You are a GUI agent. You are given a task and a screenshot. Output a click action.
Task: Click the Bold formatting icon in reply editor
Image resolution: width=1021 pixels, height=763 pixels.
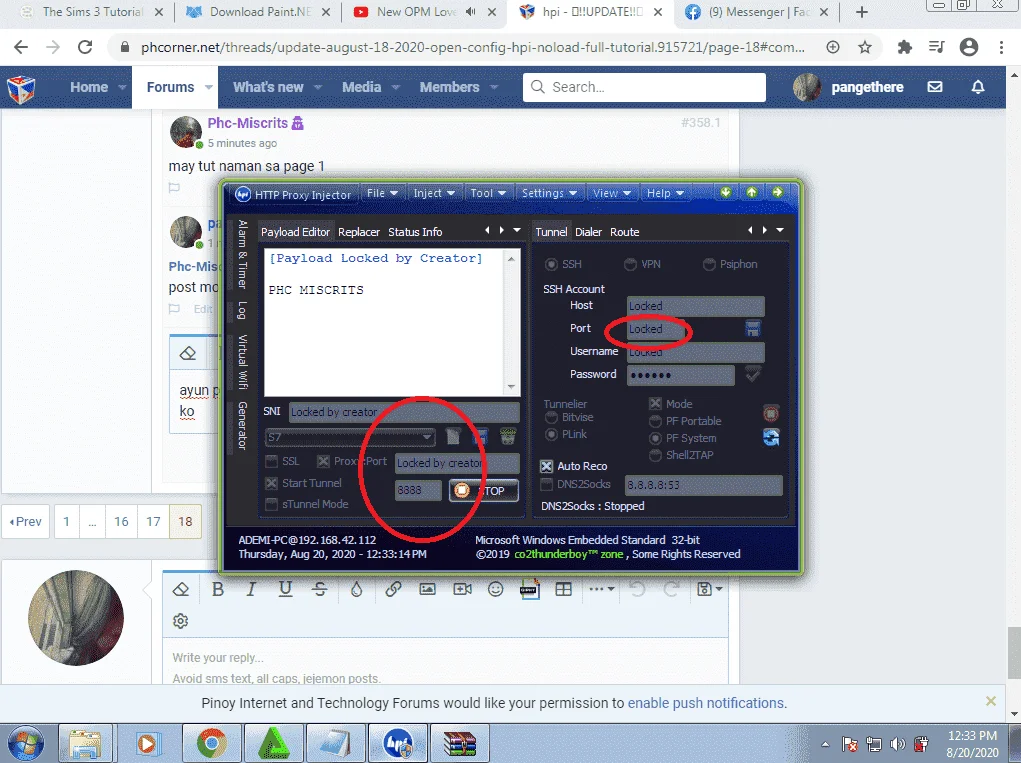coord(218,589)
